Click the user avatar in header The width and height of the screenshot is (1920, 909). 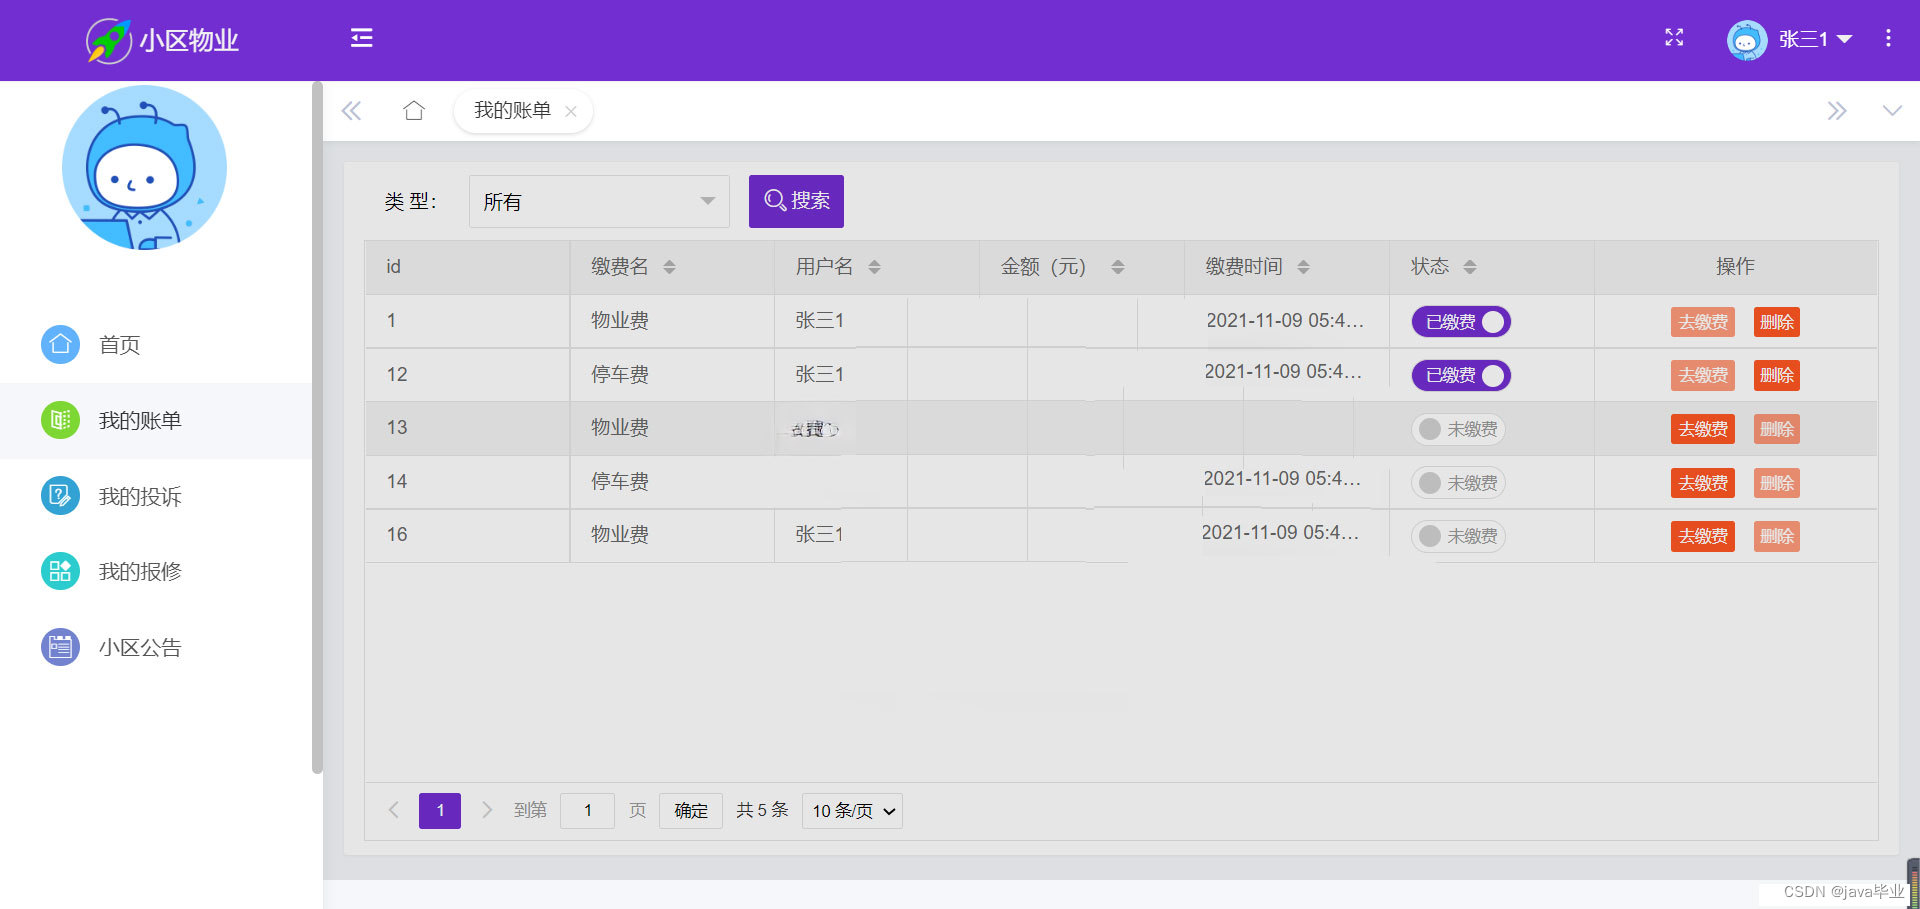1747,40
